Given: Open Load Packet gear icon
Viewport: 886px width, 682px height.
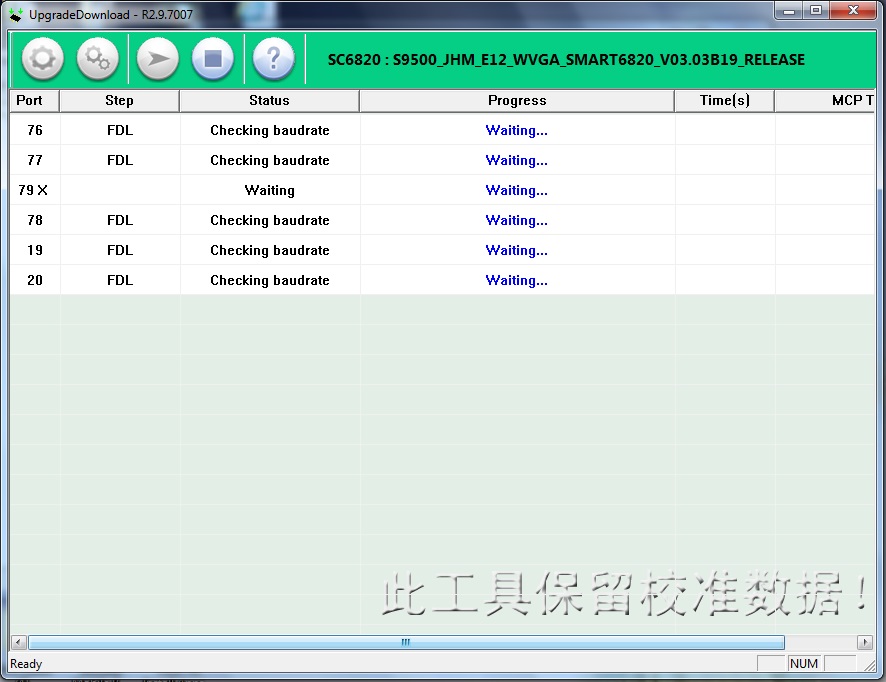Looking at the screenshot, I should point(43,59).
